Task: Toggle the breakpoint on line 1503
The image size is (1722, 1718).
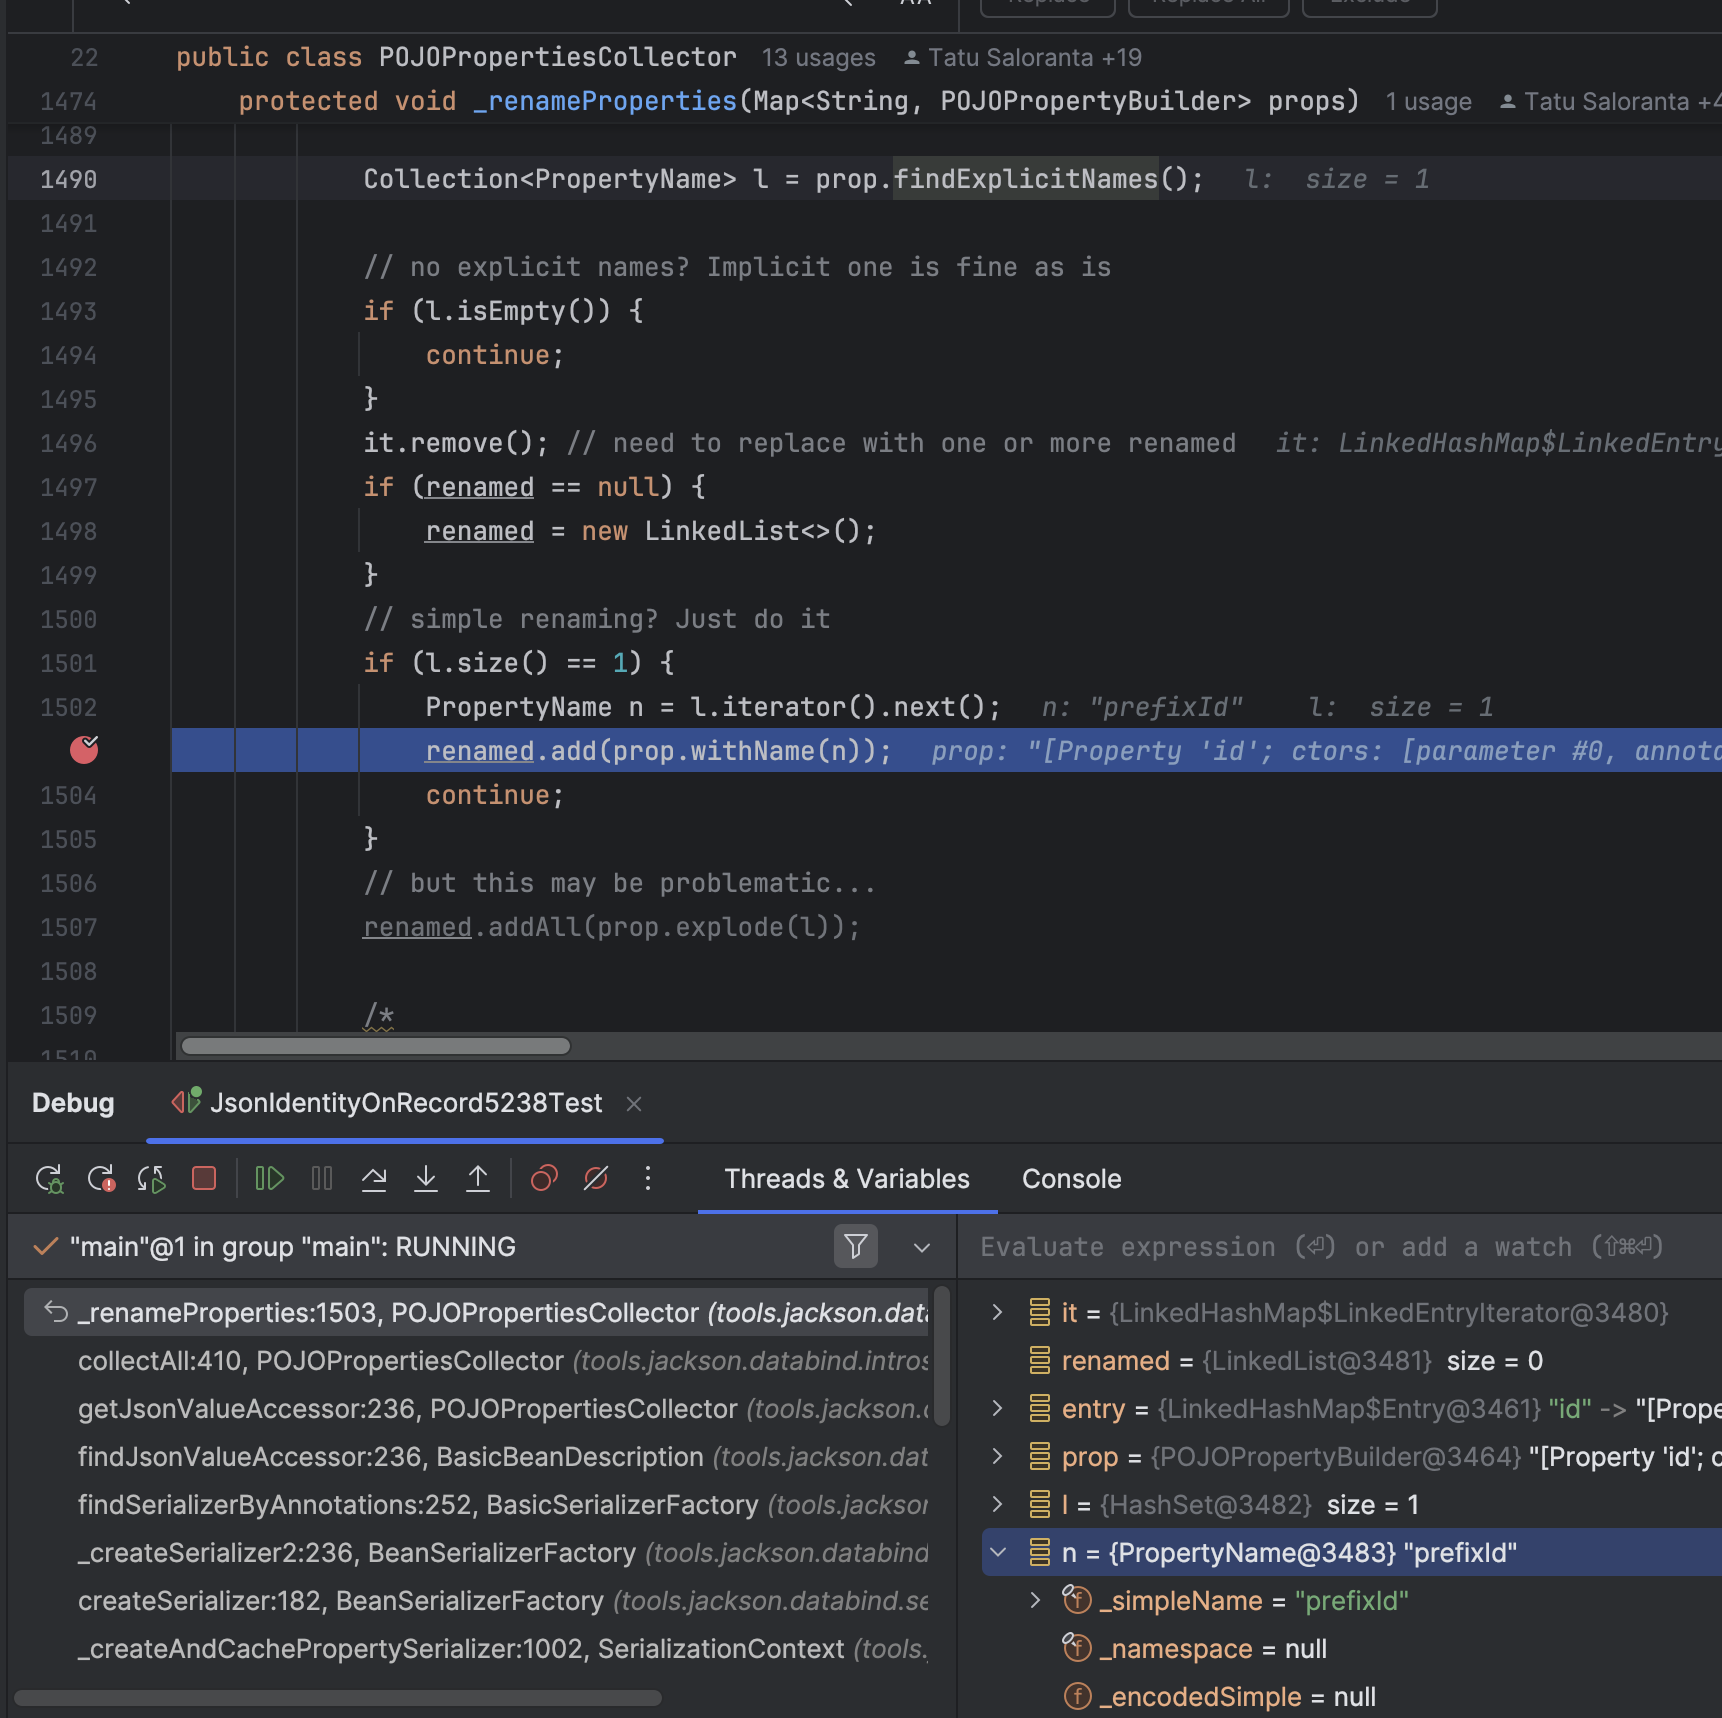Action: 84,750
